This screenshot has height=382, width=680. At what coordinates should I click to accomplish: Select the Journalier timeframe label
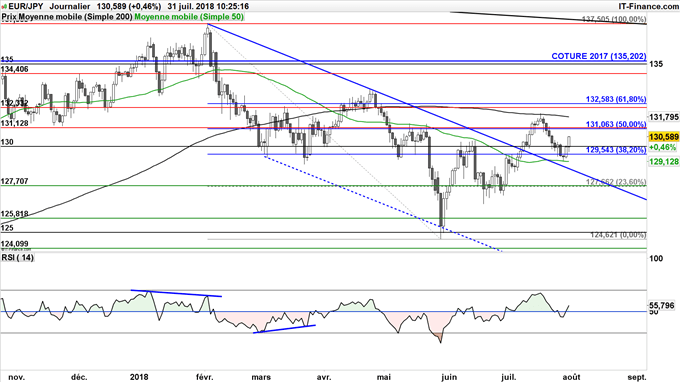70,7
